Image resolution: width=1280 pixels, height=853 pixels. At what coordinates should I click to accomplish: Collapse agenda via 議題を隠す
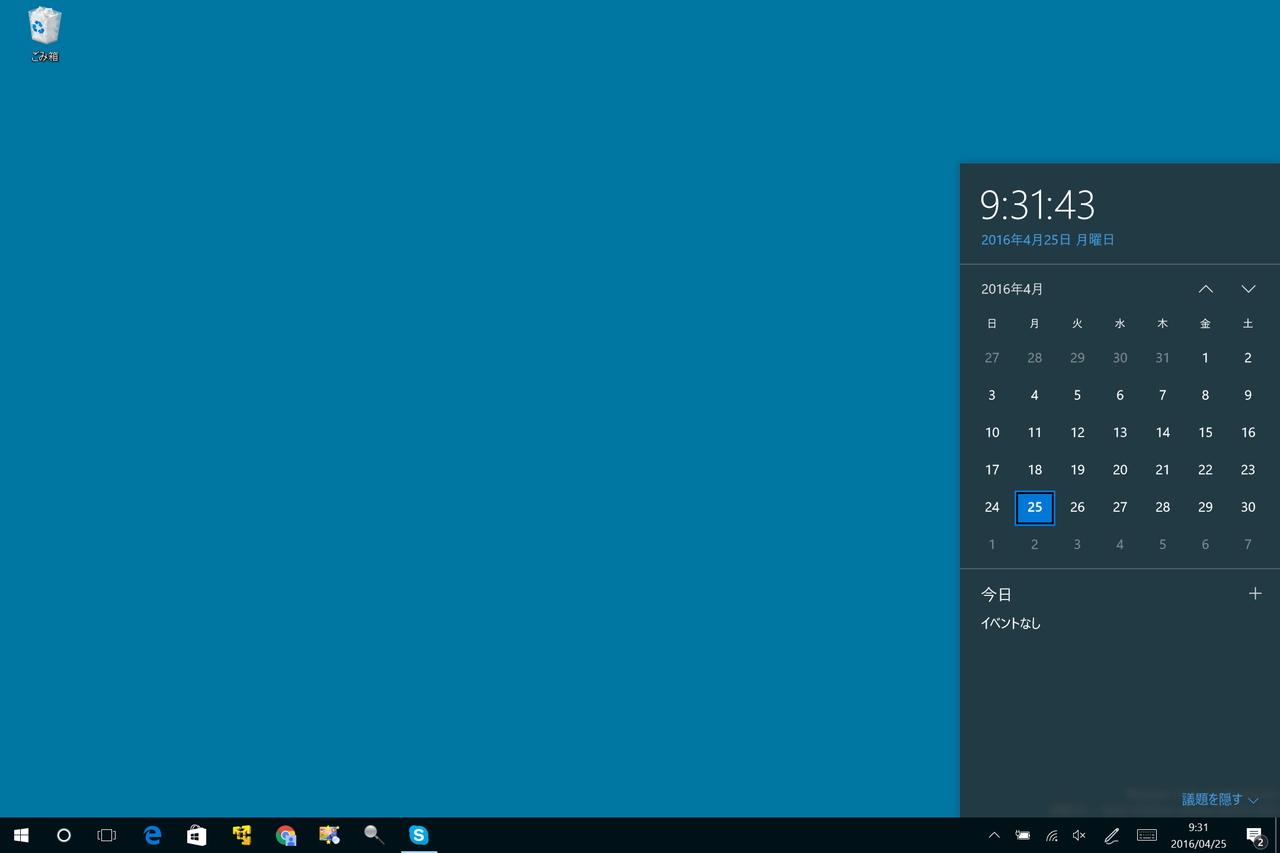pos(1220,800)
